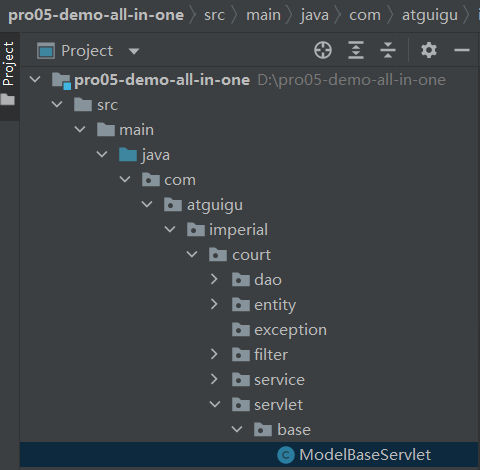Click main in the breadcrumb bar
The image size is (480, 470).
click(x=263, y=15)
